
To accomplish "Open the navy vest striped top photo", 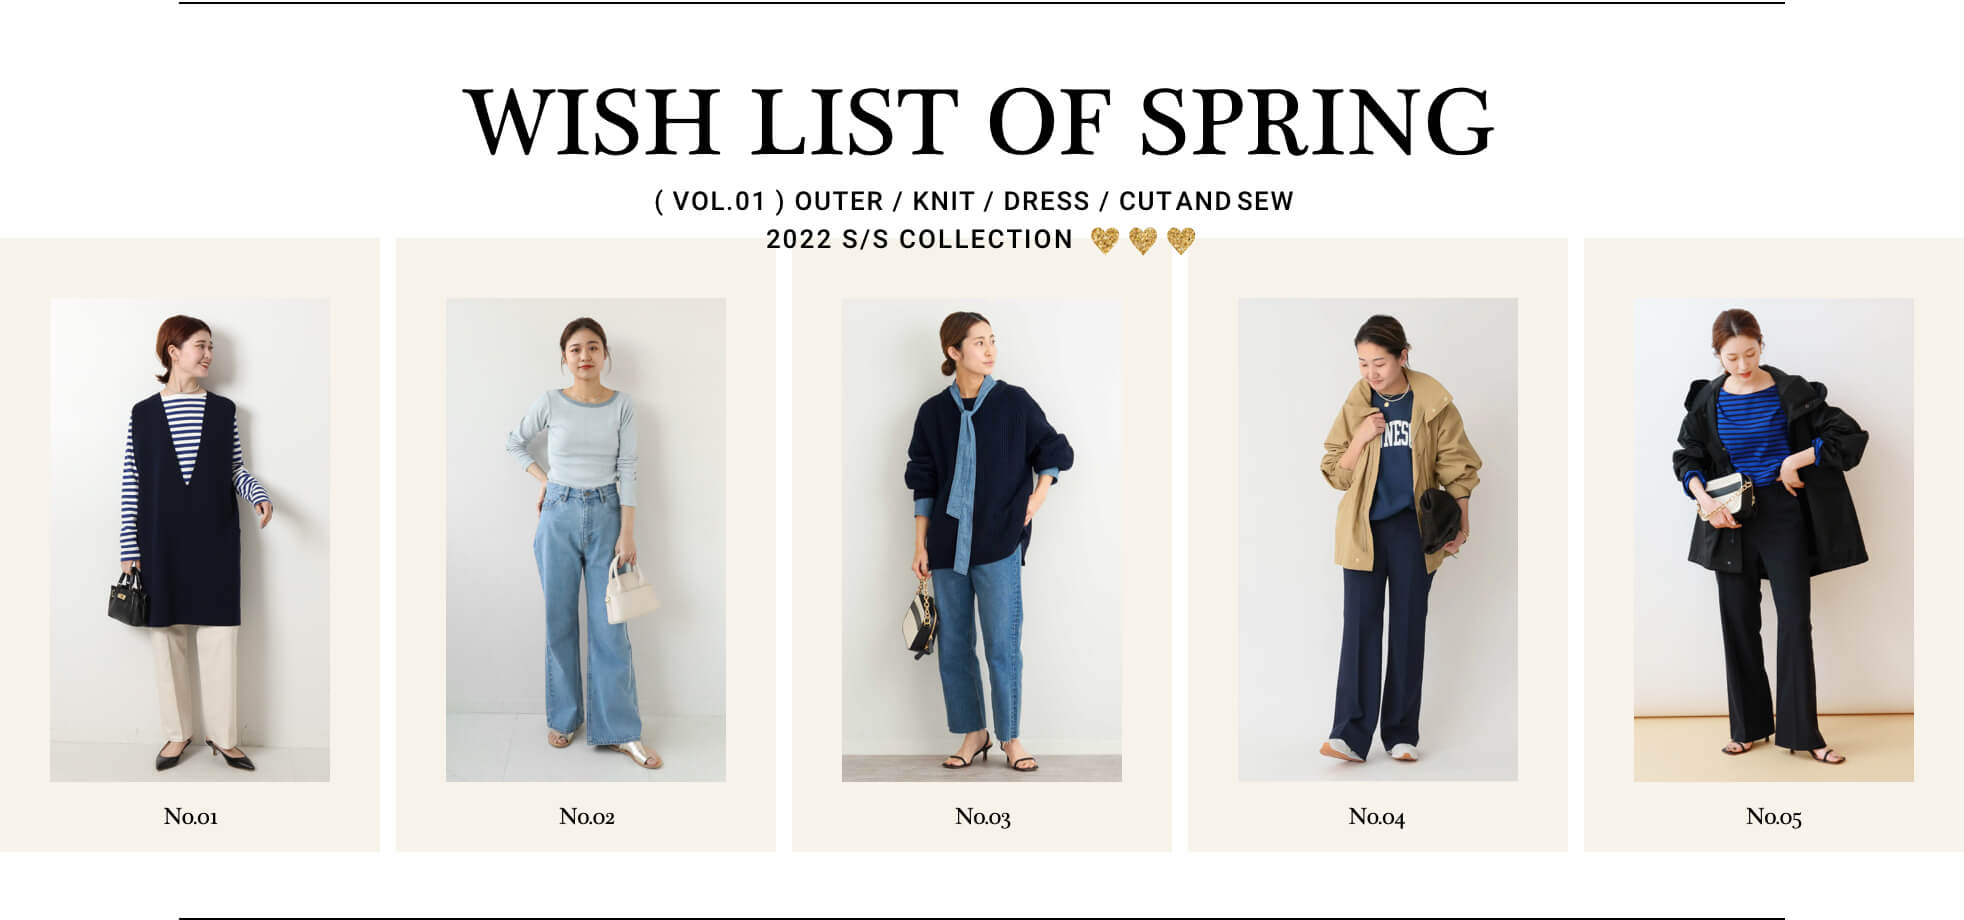I will [x=190, y=539].
